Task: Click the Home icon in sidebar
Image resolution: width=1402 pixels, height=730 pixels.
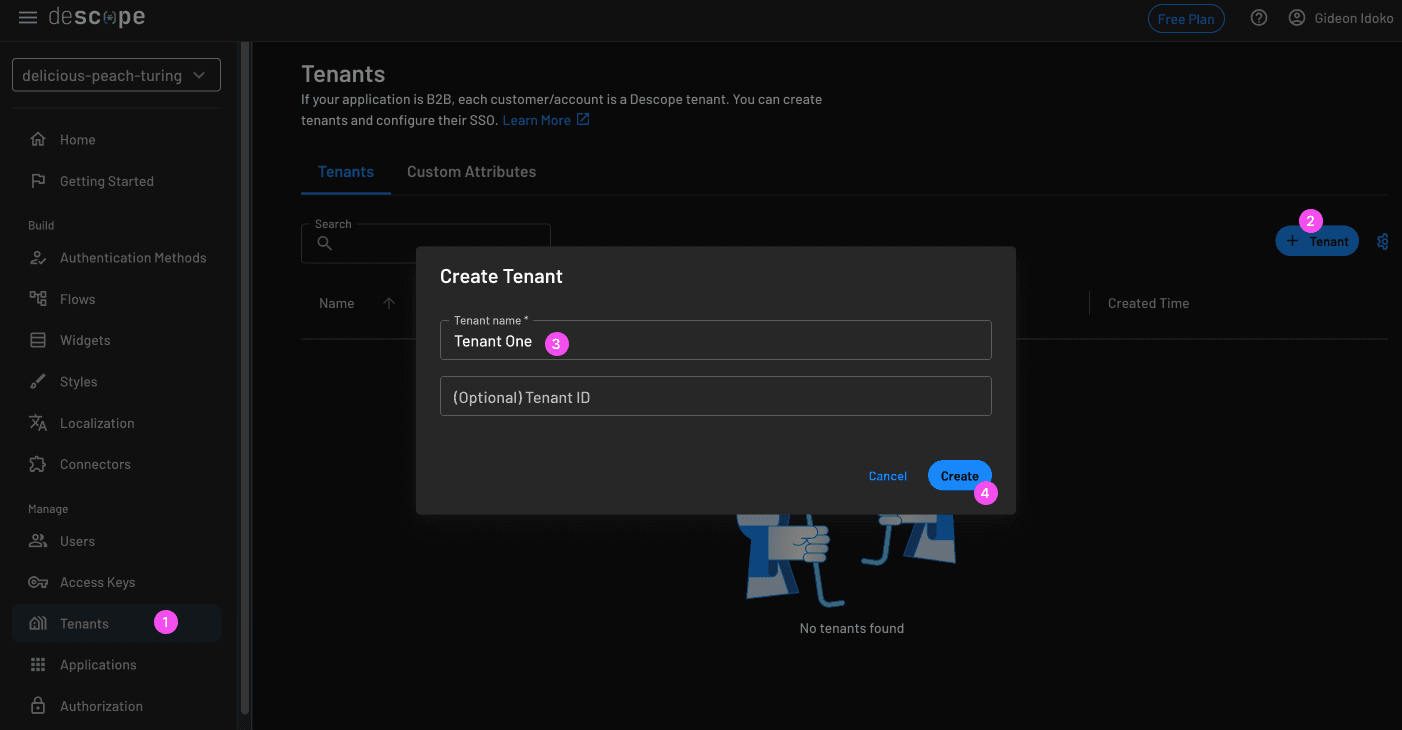Action: (x=38, y=140)
